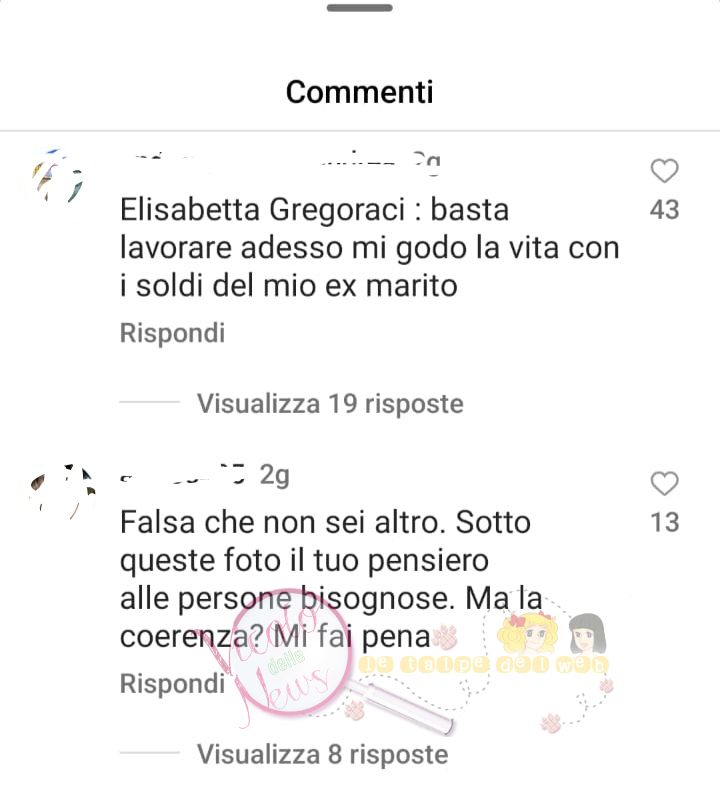Tap the Commenti header title
This screenshot has height=798, width=720.
pyautogui.click(x=360, y=92)
